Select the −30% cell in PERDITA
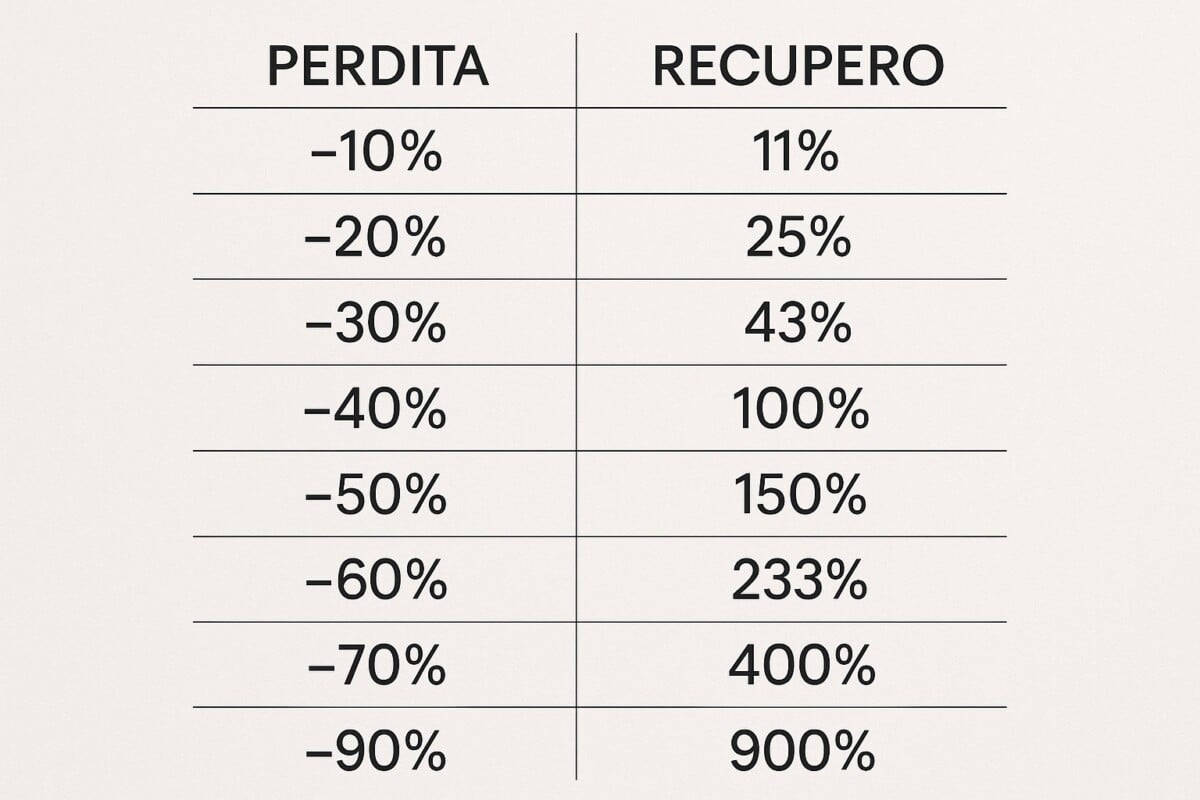Screen dimensions: 1200x800 tap(376, 325)
